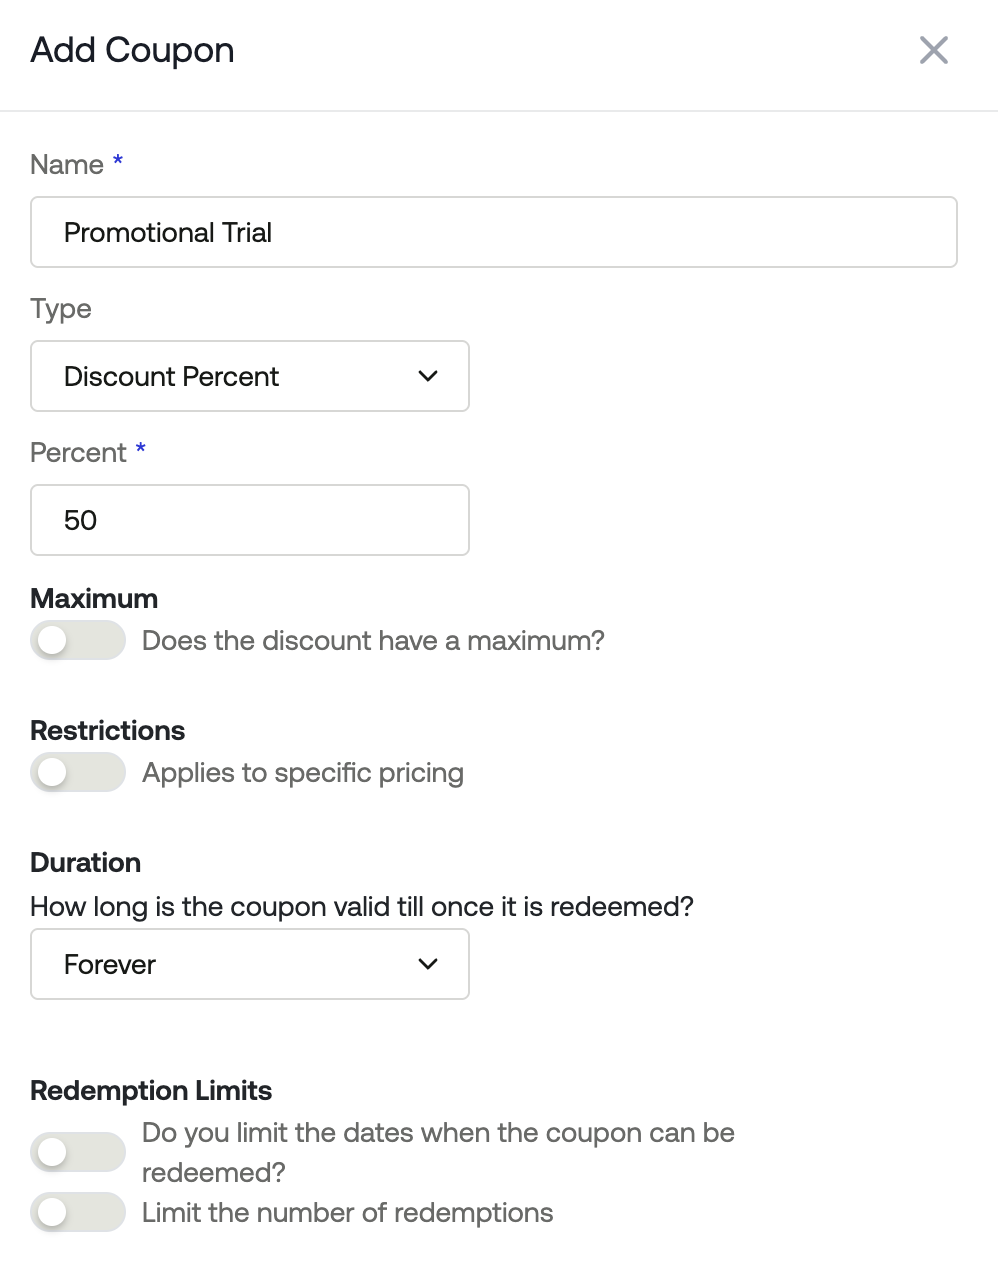Open the Forever duration dropdown

[x=250, y=964]
